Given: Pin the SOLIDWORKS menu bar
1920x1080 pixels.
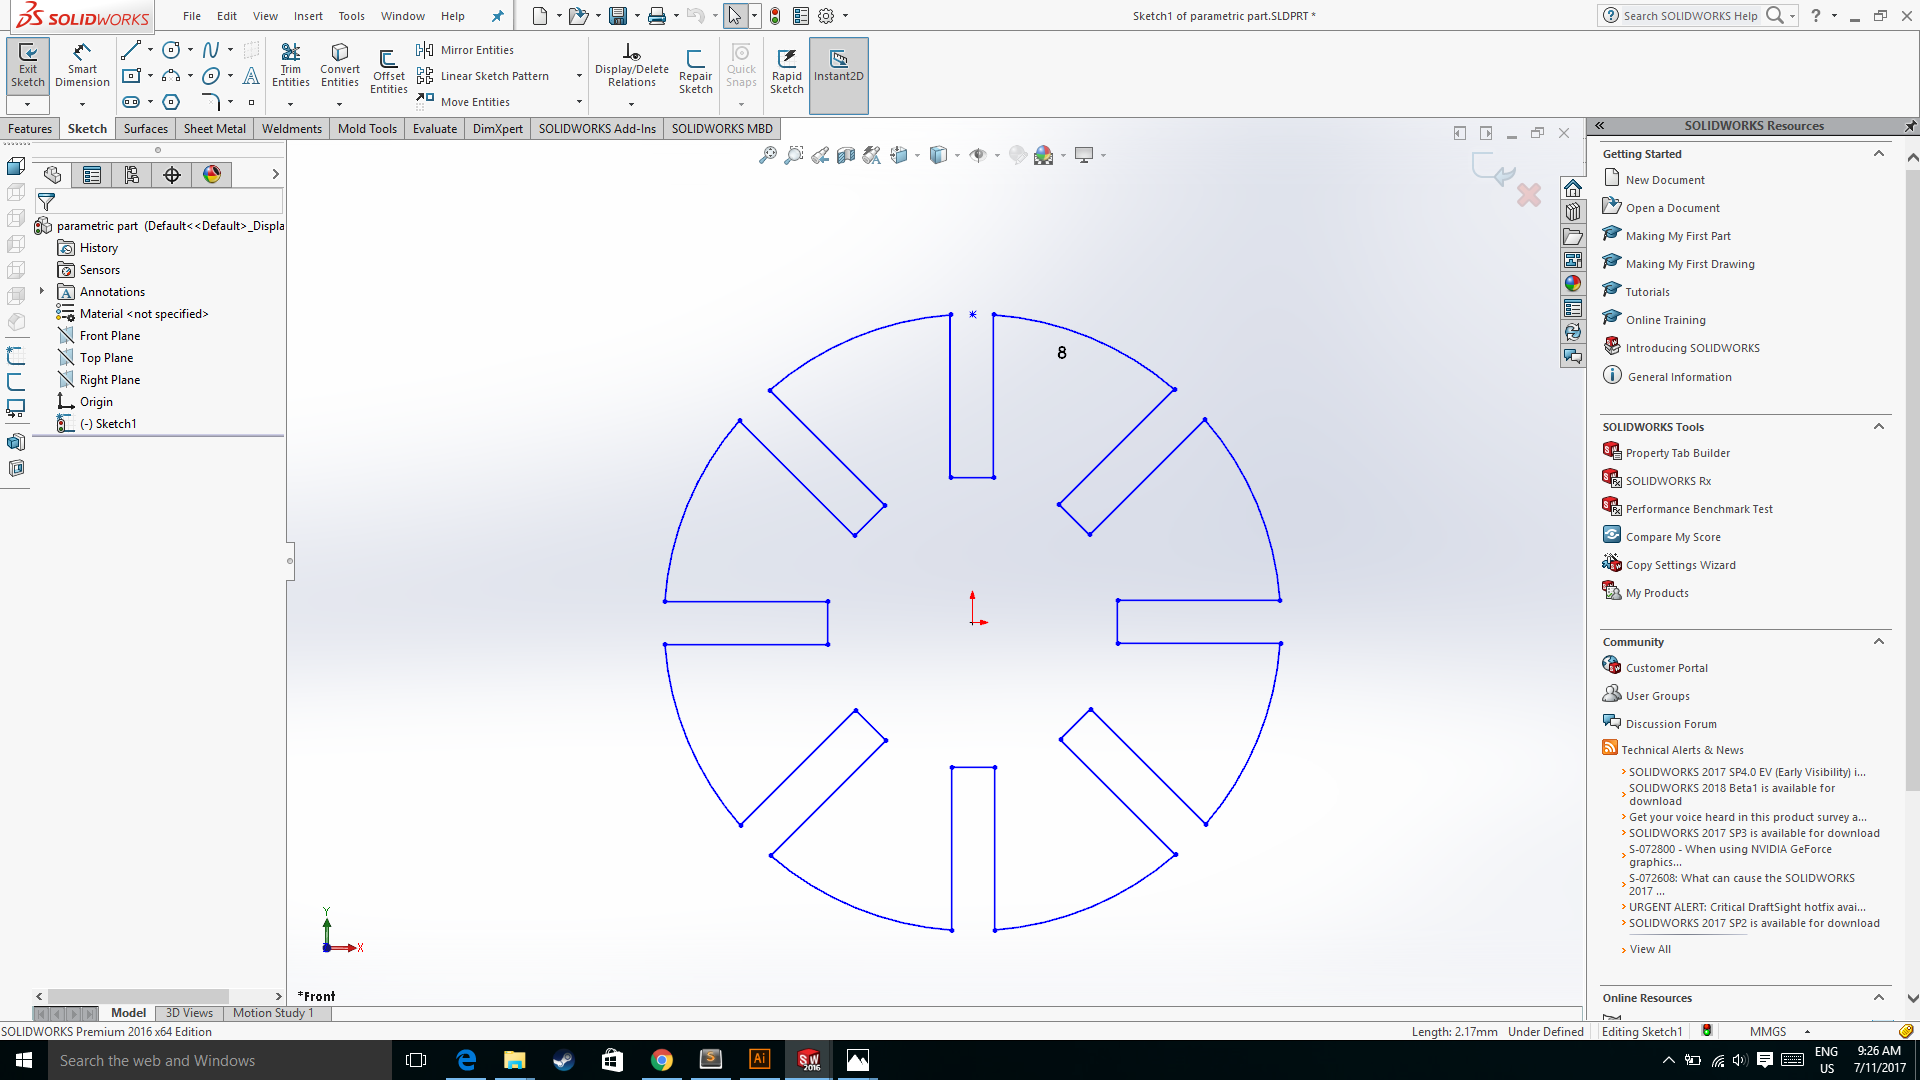Looking at the screenshot, I should 497,16.
